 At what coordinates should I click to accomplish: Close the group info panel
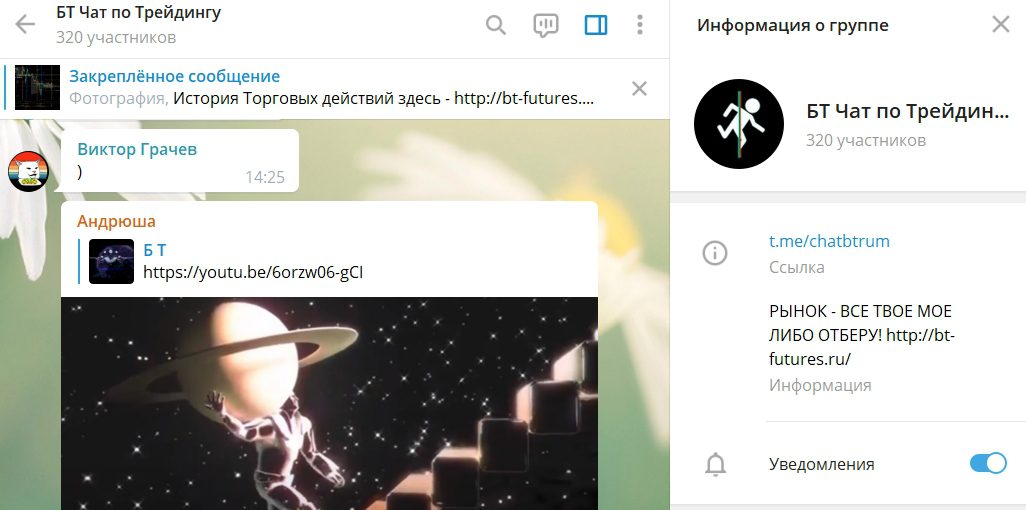click(x=1000, y=25)
